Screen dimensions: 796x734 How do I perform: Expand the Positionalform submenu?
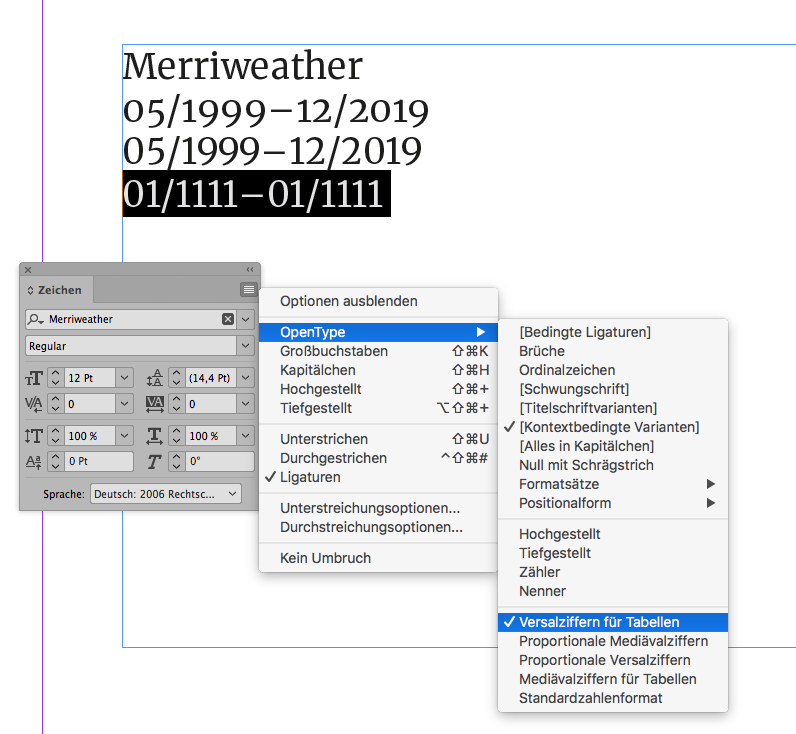pyautogui.click(x=613, y=504)
